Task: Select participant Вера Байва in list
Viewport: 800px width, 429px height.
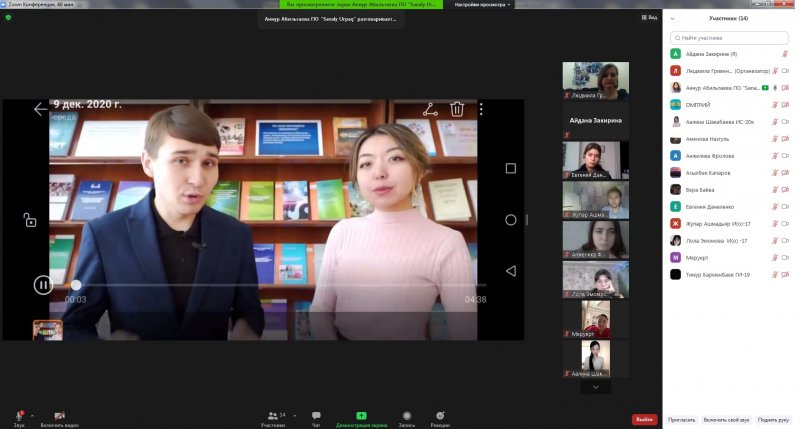Action: point(729,190)
